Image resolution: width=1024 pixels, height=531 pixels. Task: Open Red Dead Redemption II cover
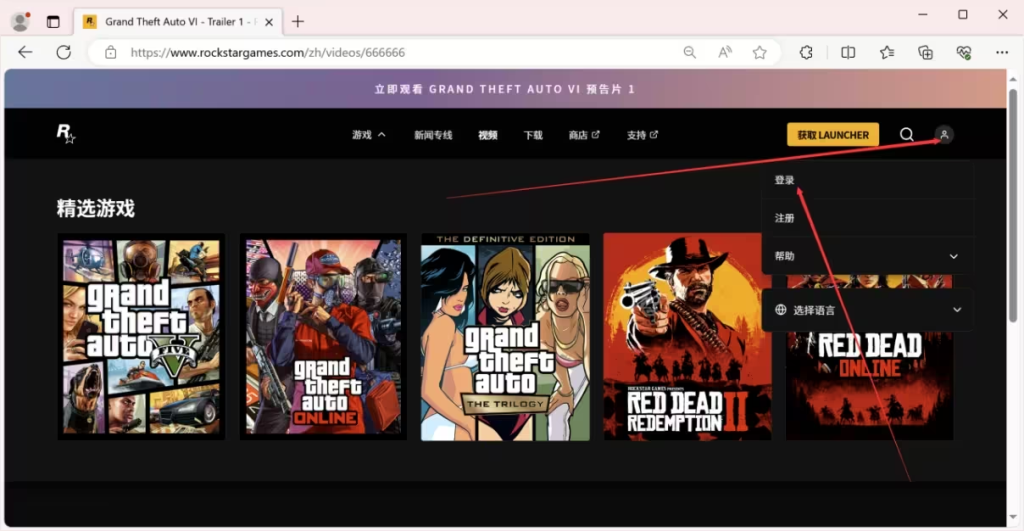(x=687, y=336)
